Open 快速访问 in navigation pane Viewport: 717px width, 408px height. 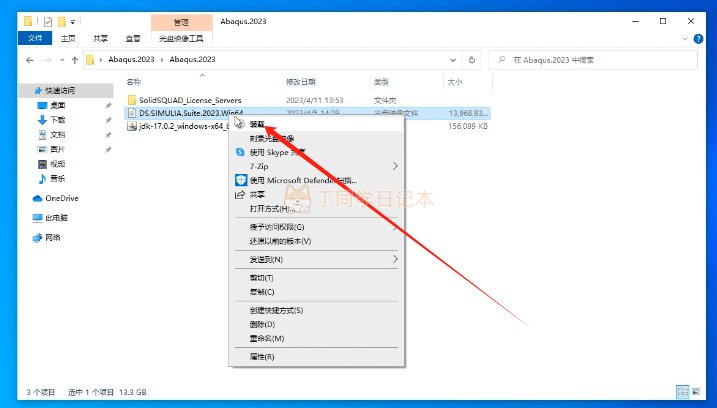(x=60, y=91)
